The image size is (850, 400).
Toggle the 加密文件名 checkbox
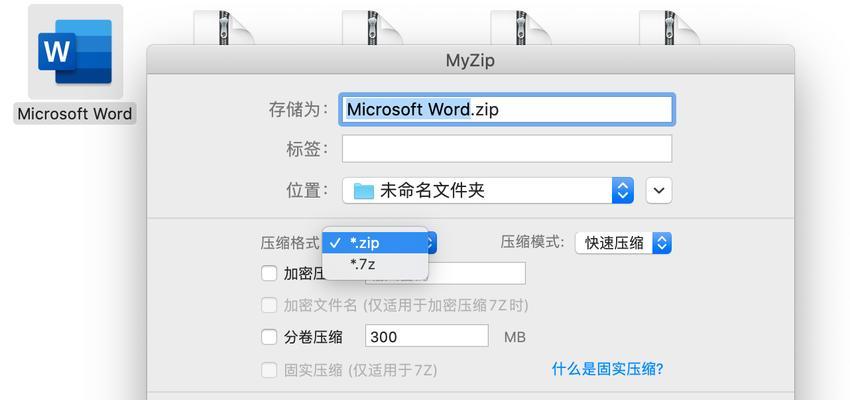point(269,306)
